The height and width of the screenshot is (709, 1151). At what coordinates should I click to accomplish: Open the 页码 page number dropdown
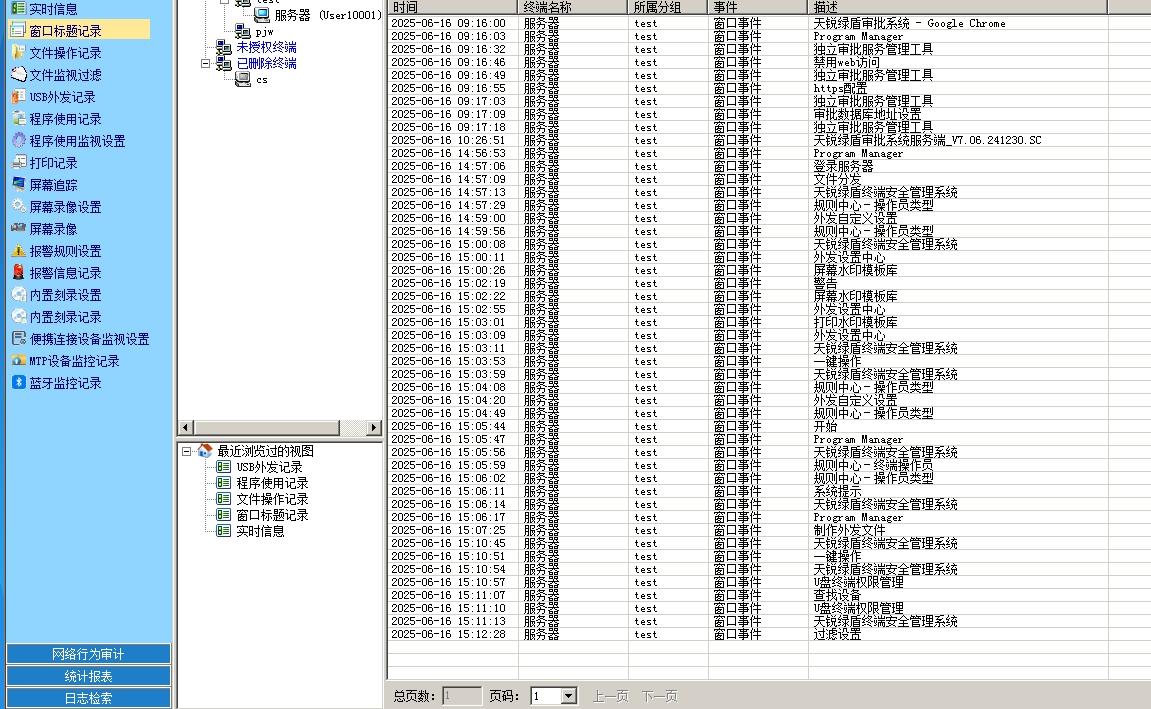(x=568, y=696)
